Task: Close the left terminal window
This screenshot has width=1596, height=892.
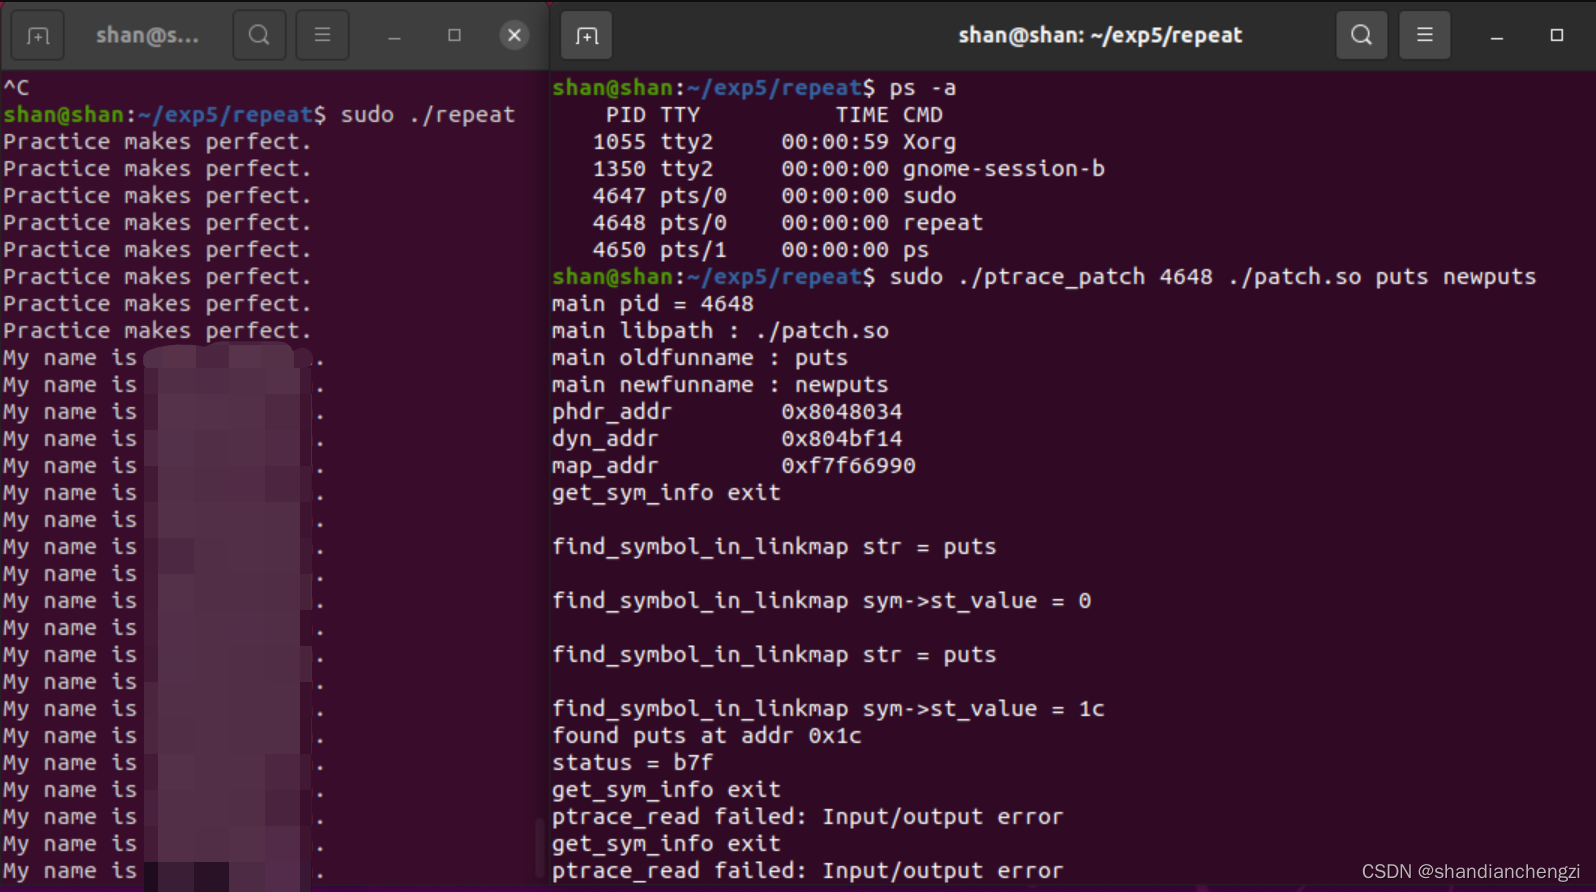Action: 514,36
